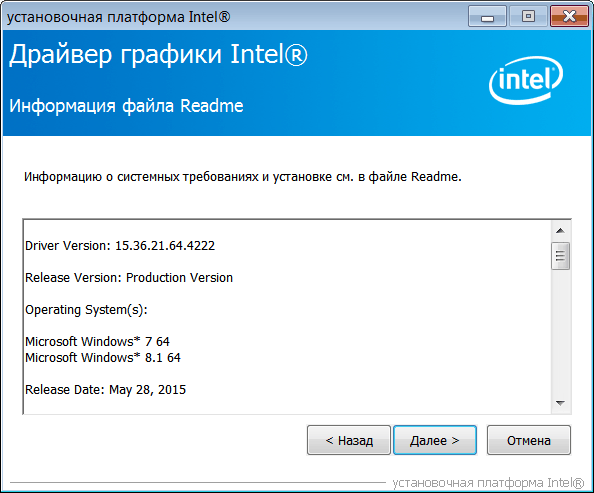Click the Driver Version line in the readme

tap(120, 246)
